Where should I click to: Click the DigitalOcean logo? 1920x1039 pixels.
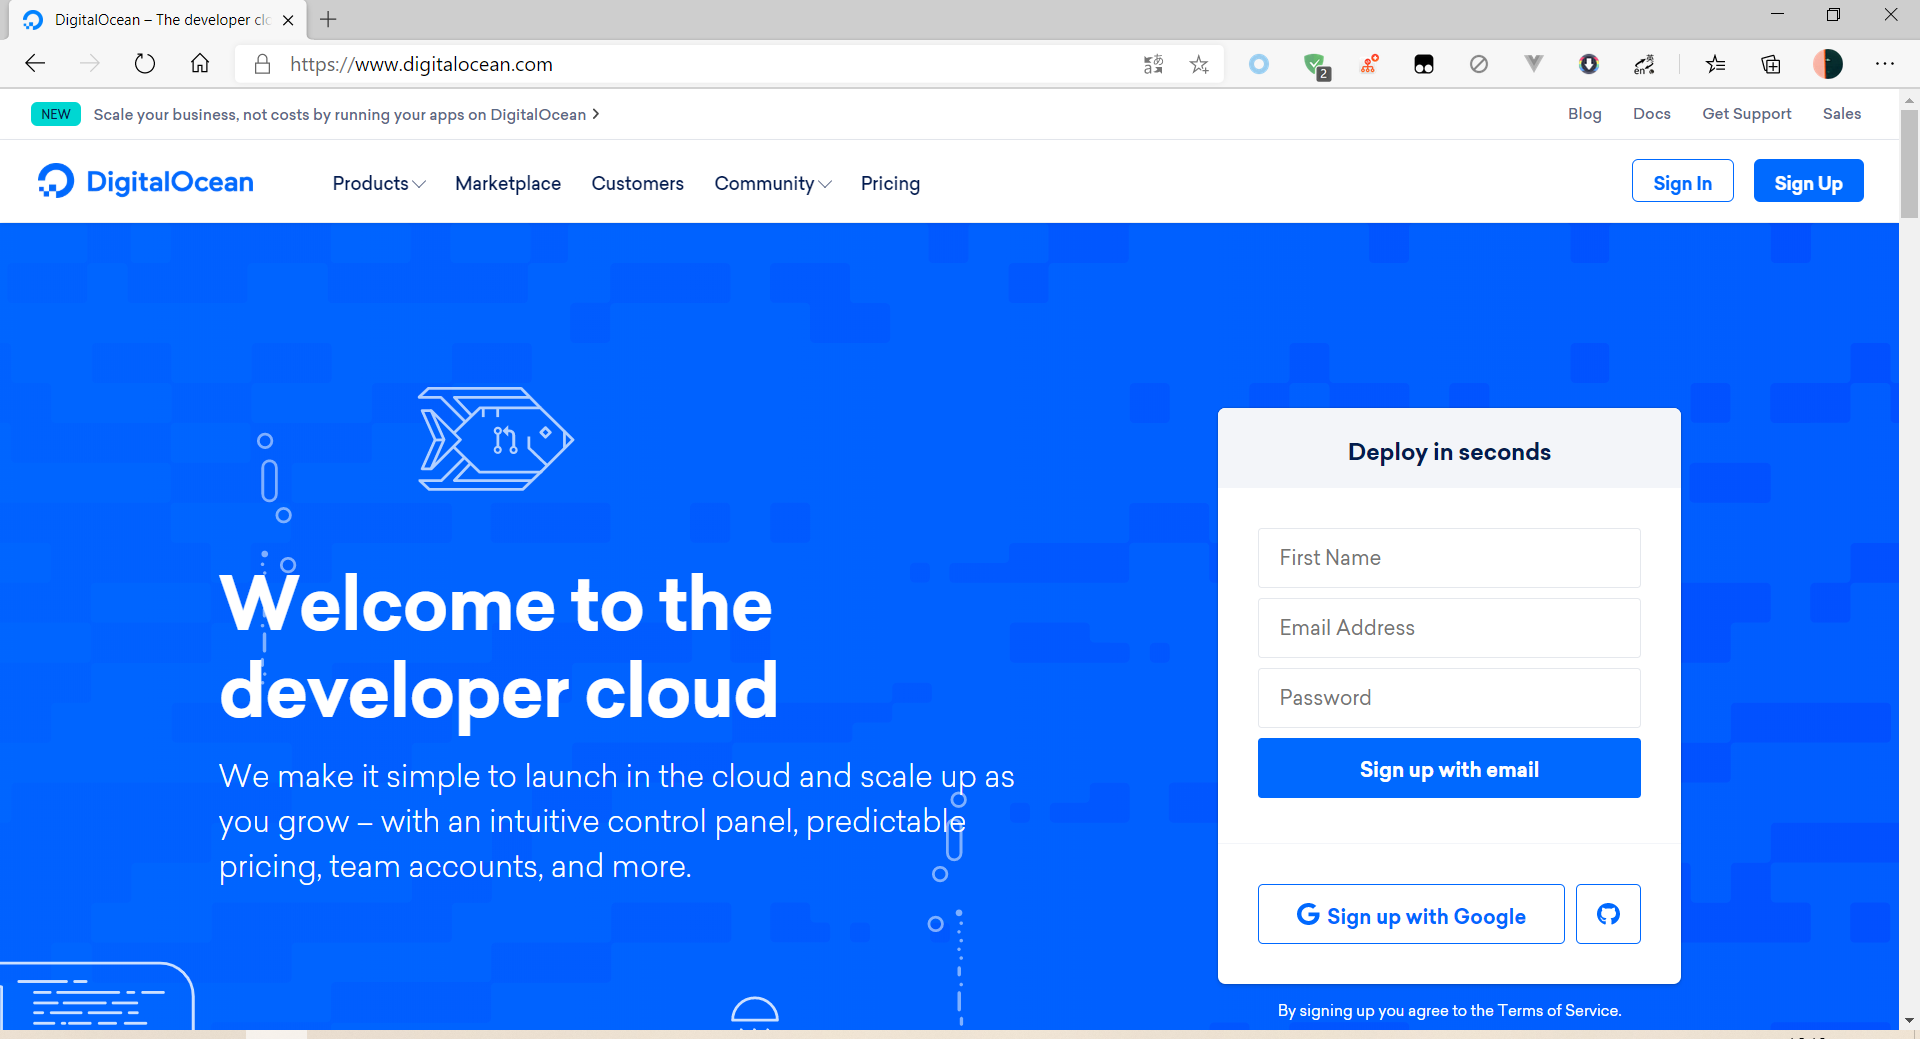(x=146, y=181)
